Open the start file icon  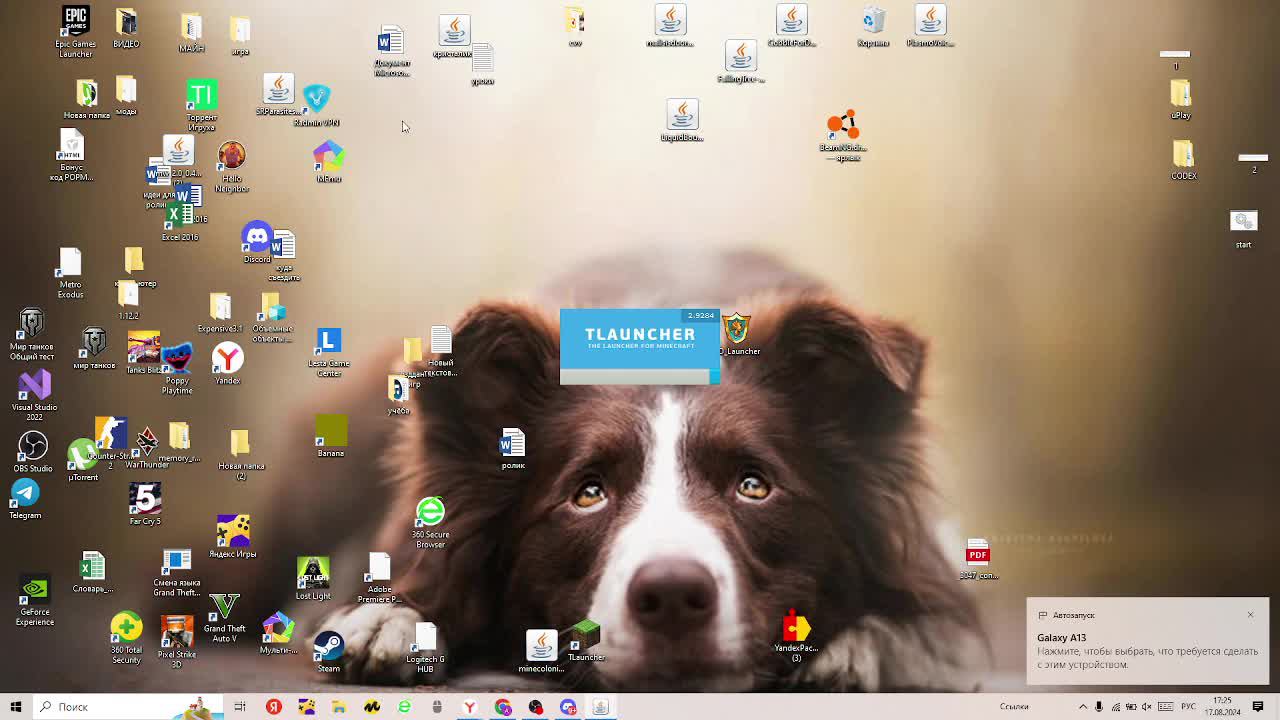coord(1243,229)
